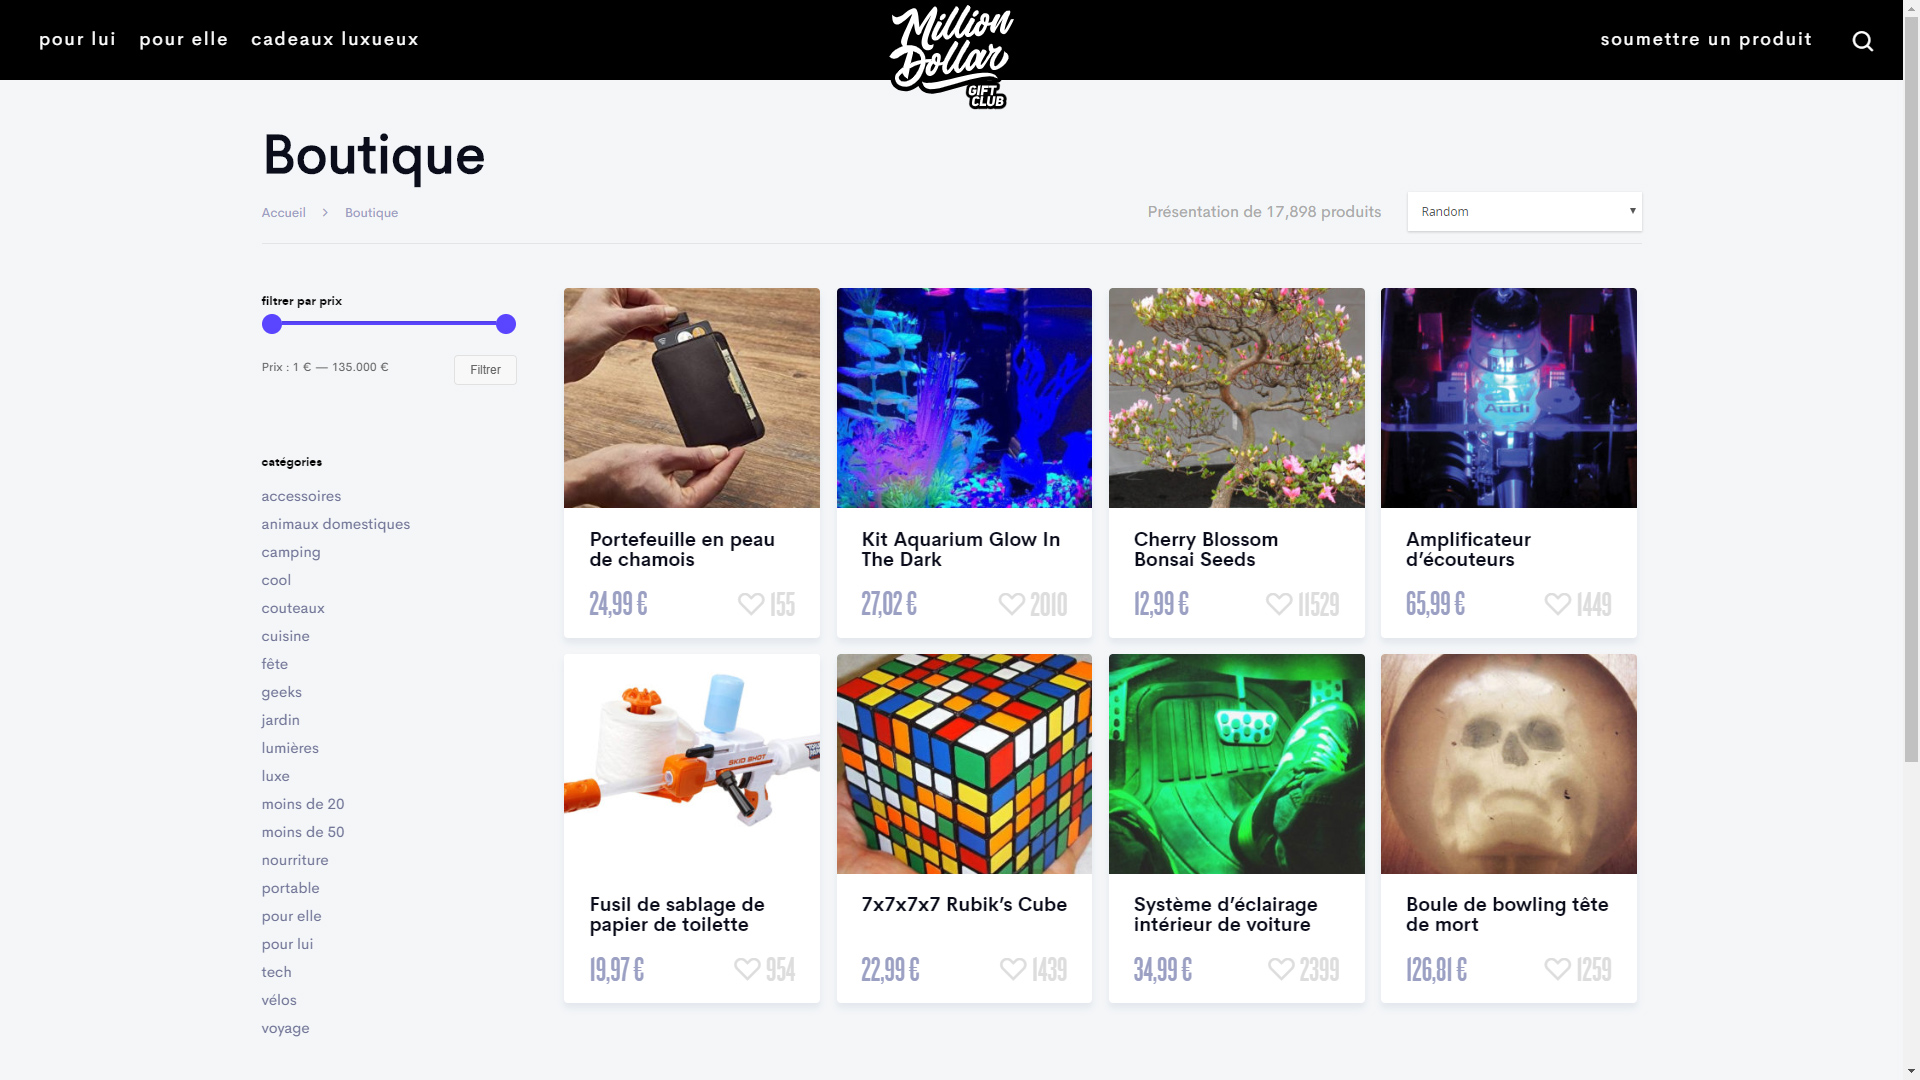Image resolution: width=1920 pixels, height=1080 pixels.
Task: Click the maximum price slider handle
Action: point(506,324)
